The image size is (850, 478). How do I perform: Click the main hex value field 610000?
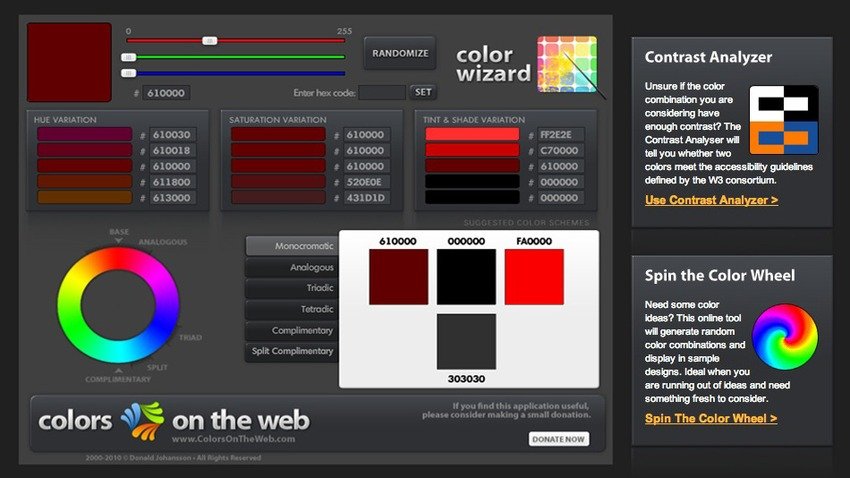tap(166, 93)
